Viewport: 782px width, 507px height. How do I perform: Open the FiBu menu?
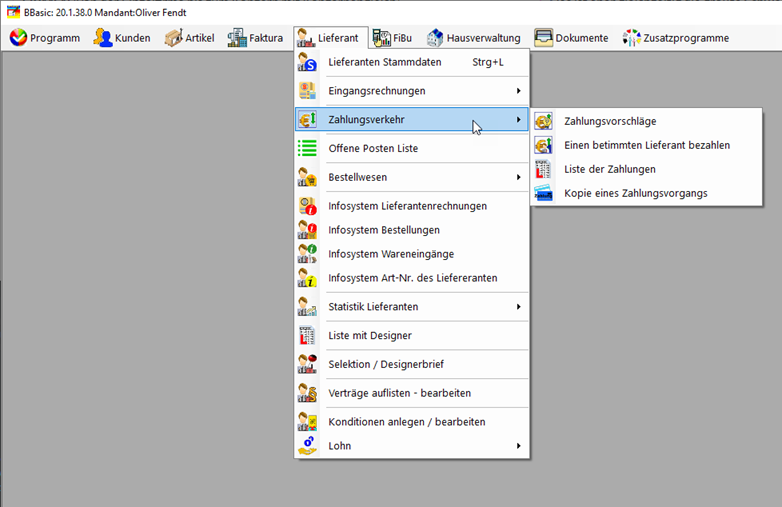point(392,38)
